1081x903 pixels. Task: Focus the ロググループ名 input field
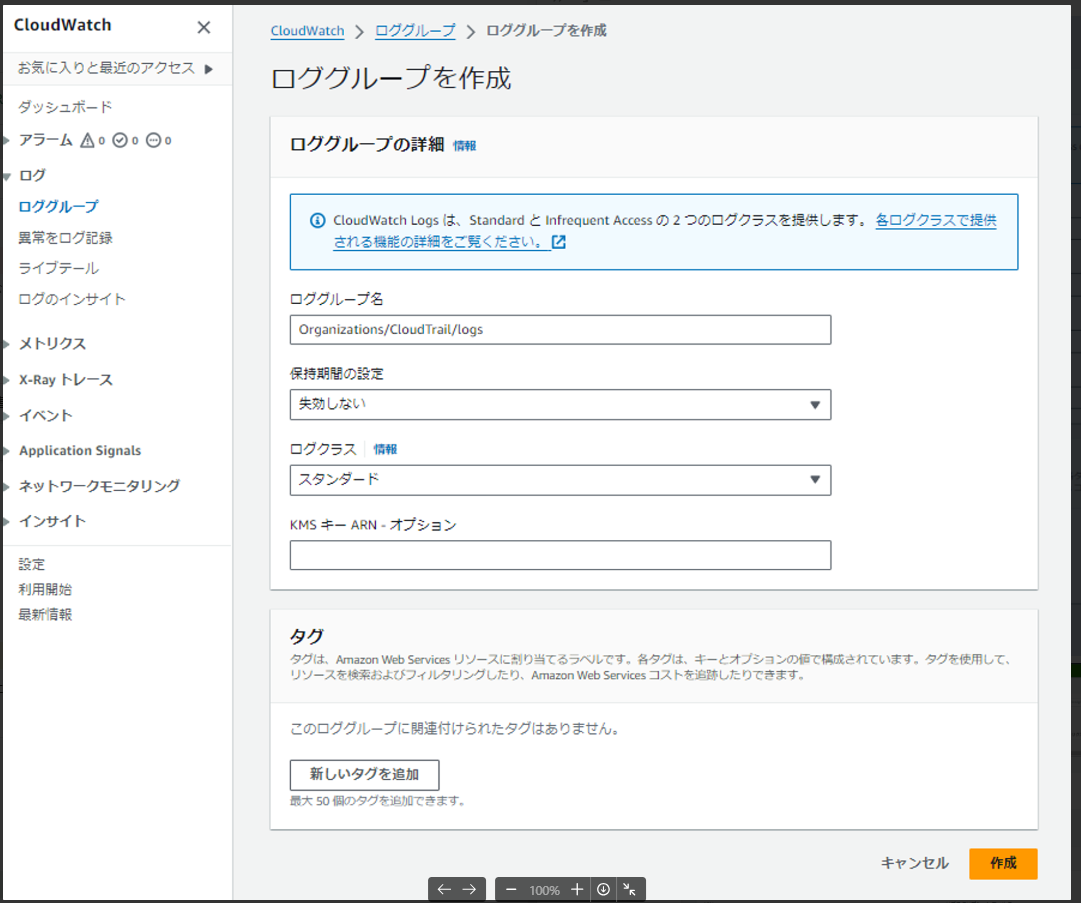(x=560, y=329)
